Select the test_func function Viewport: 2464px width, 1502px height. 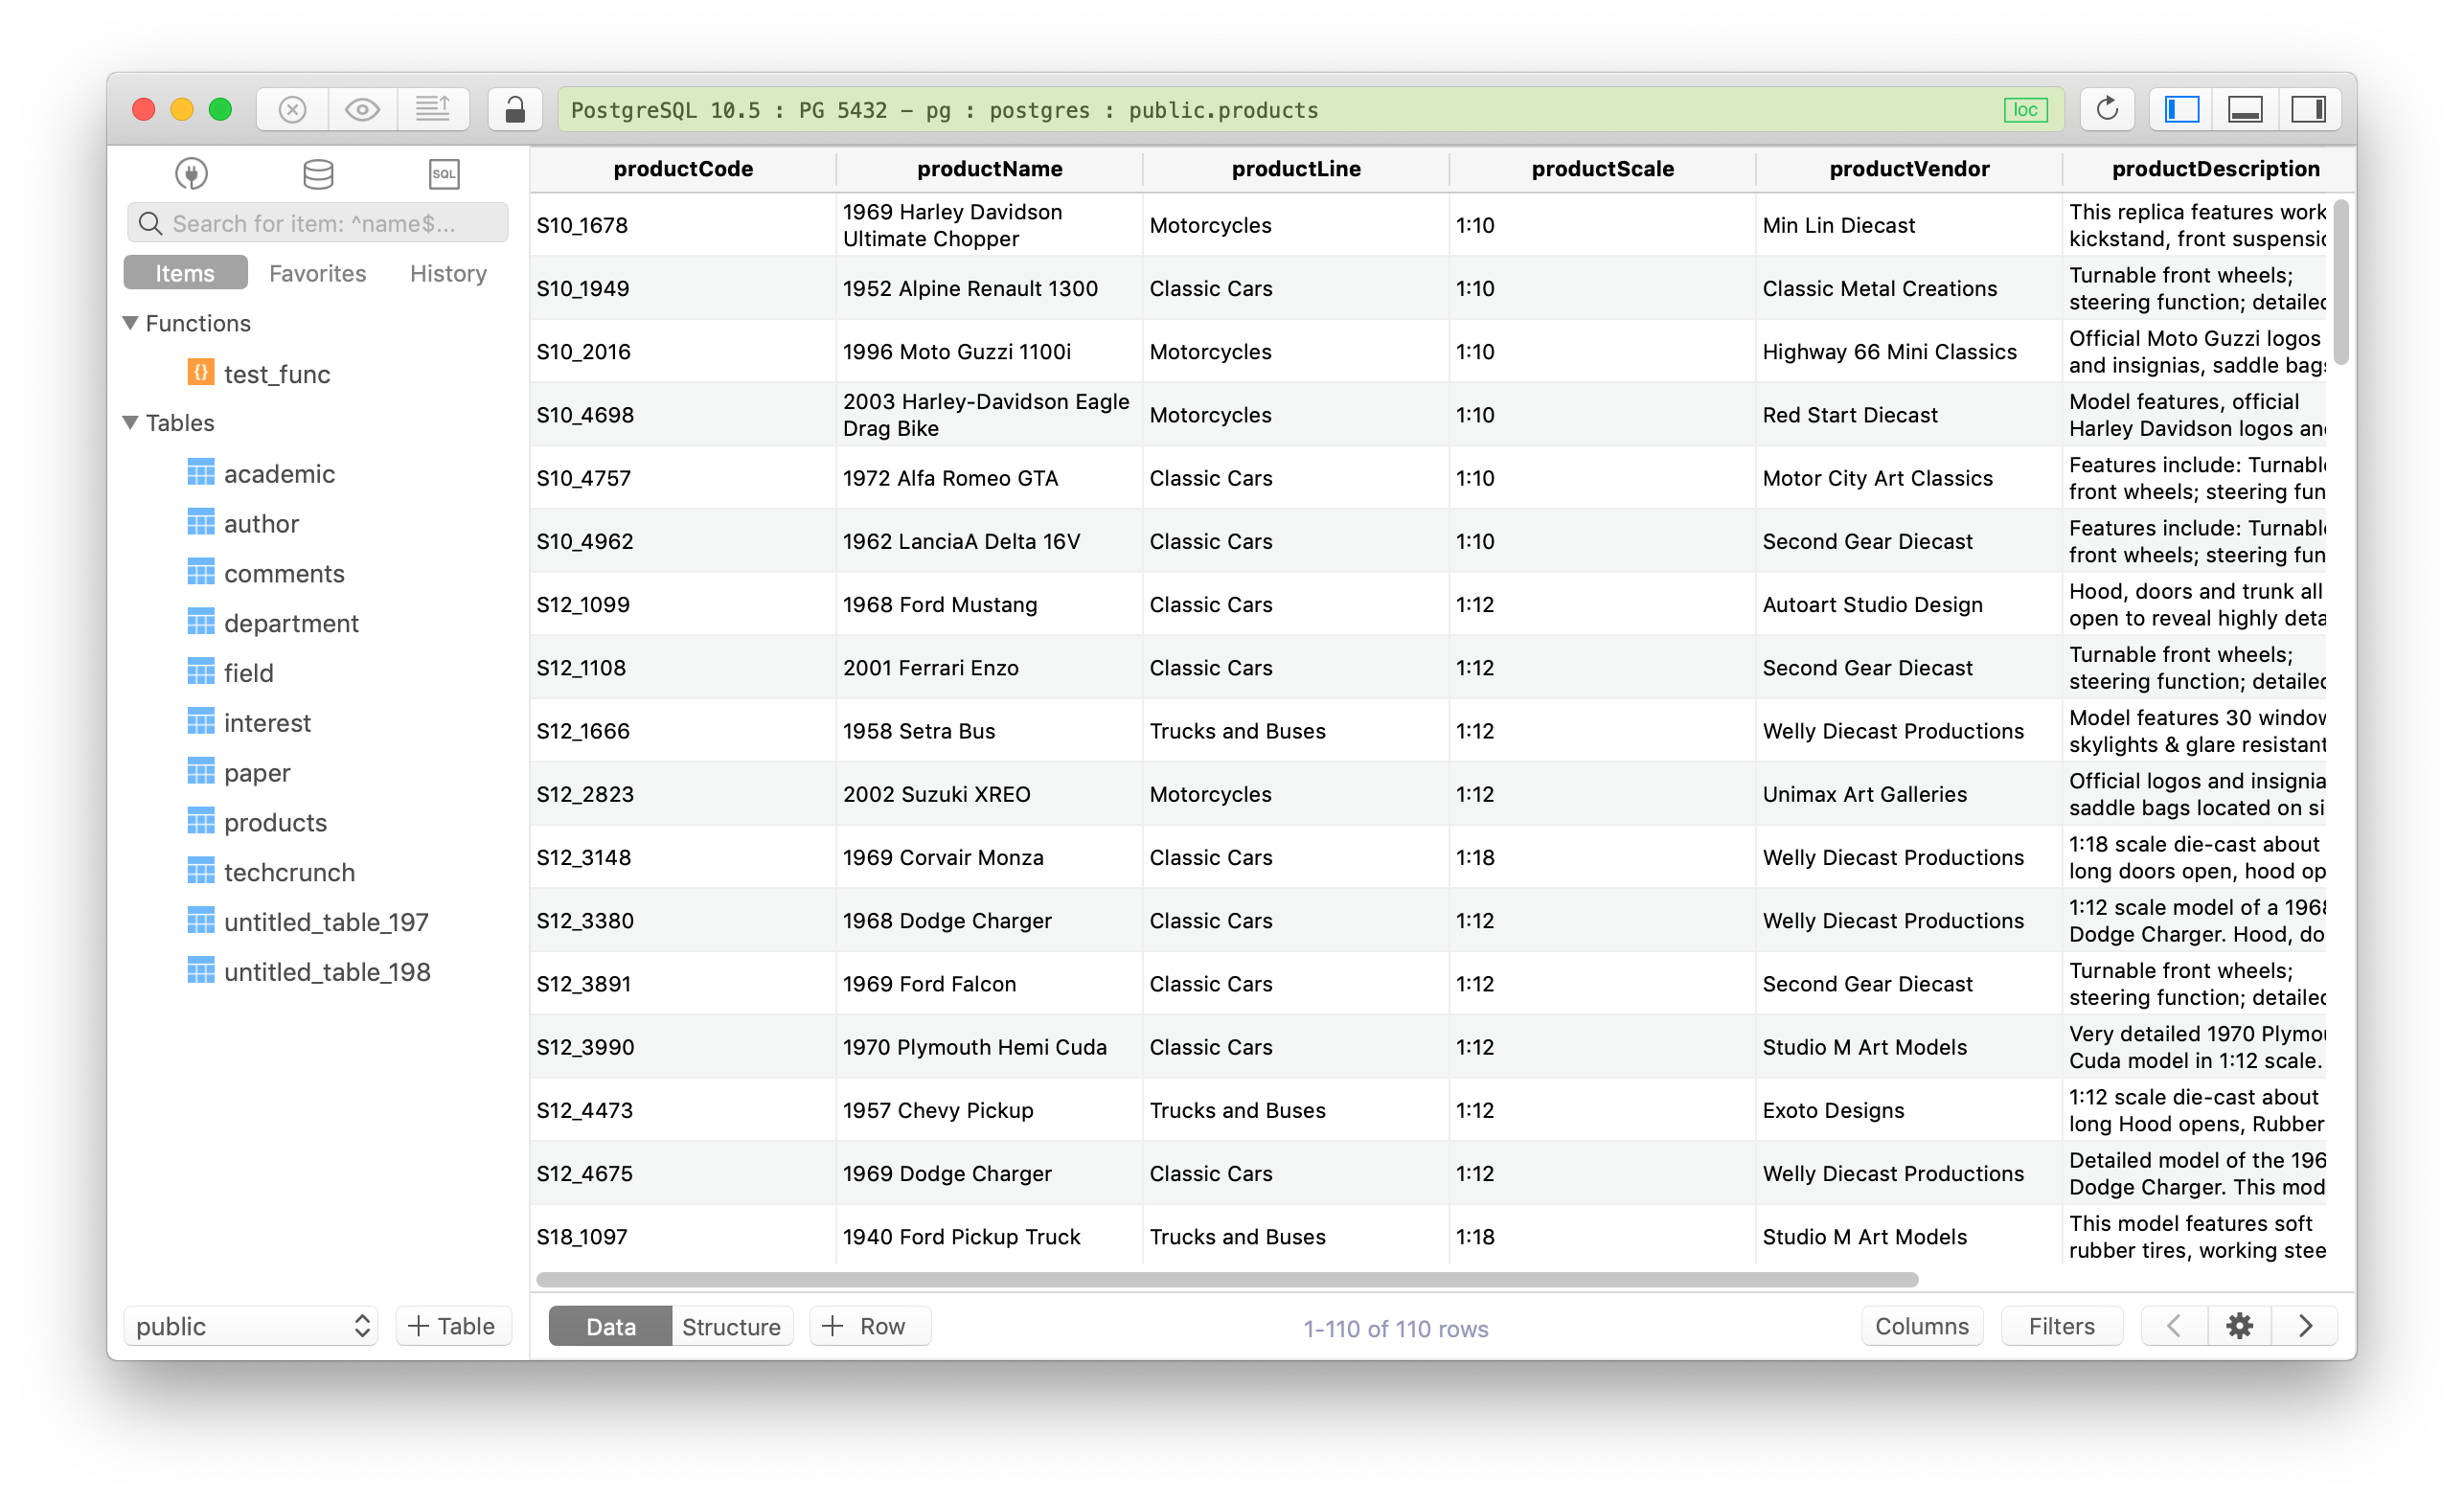pos(277,374)
